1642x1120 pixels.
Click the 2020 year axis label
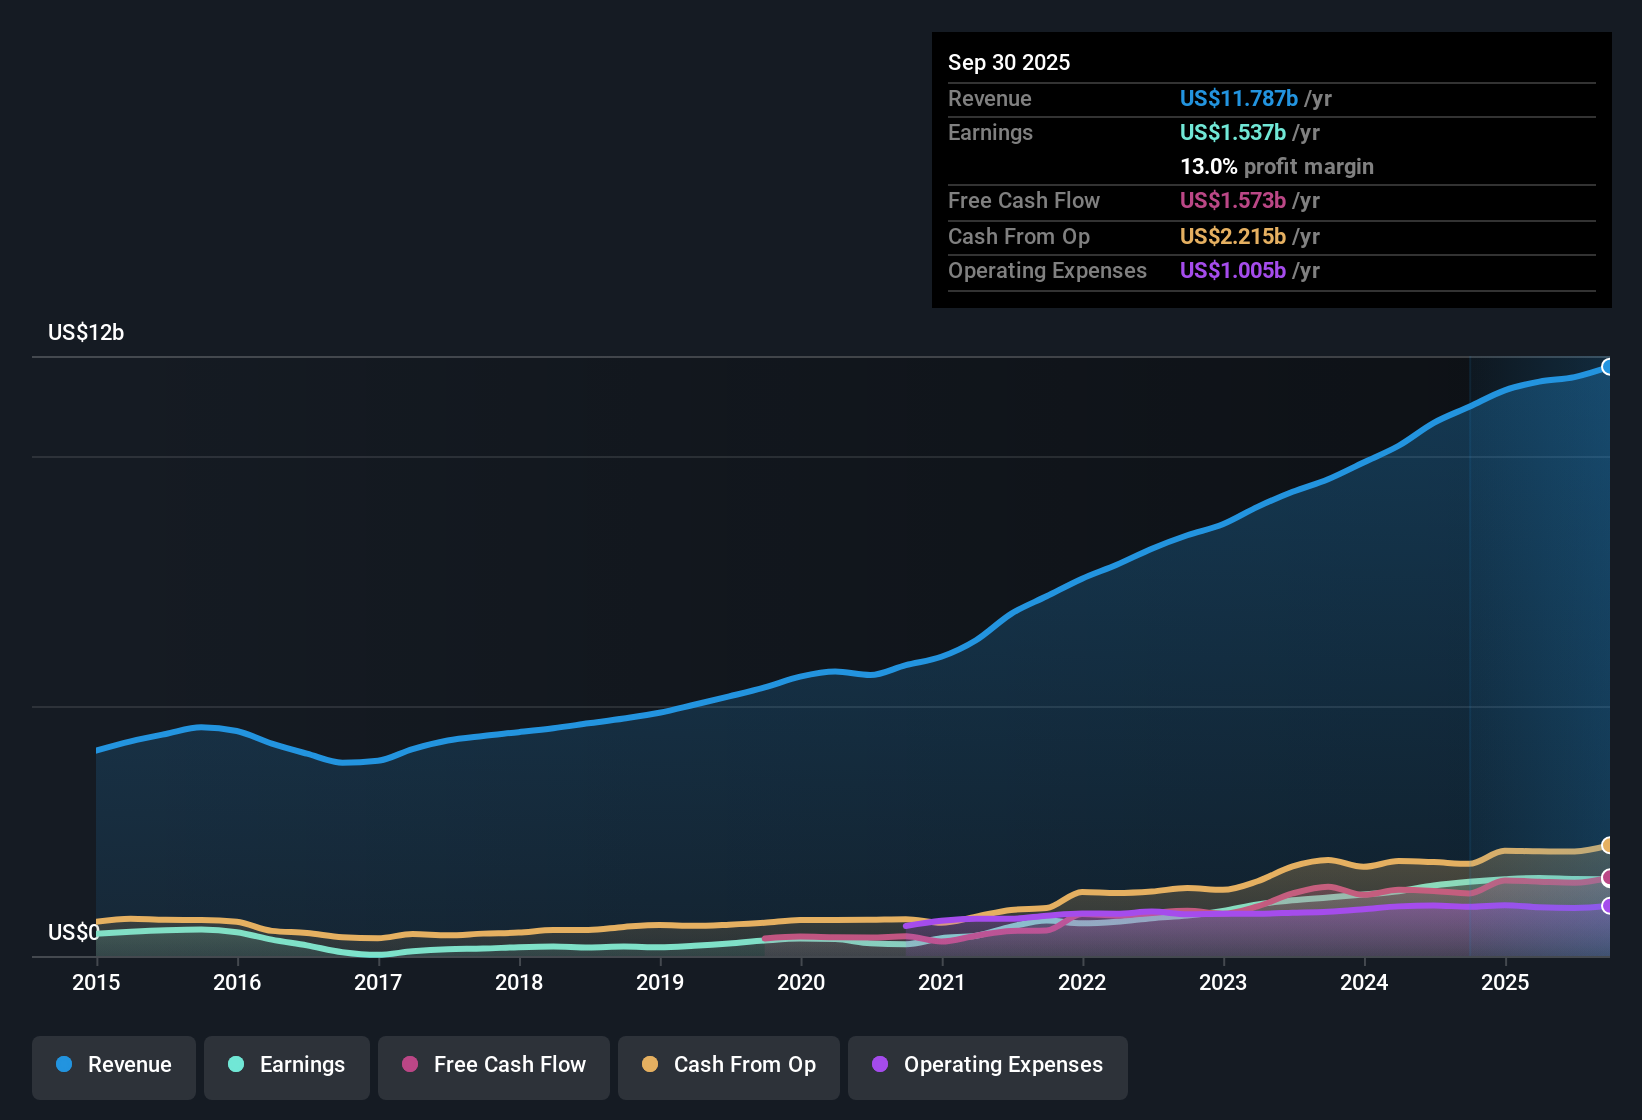[800, 983]
